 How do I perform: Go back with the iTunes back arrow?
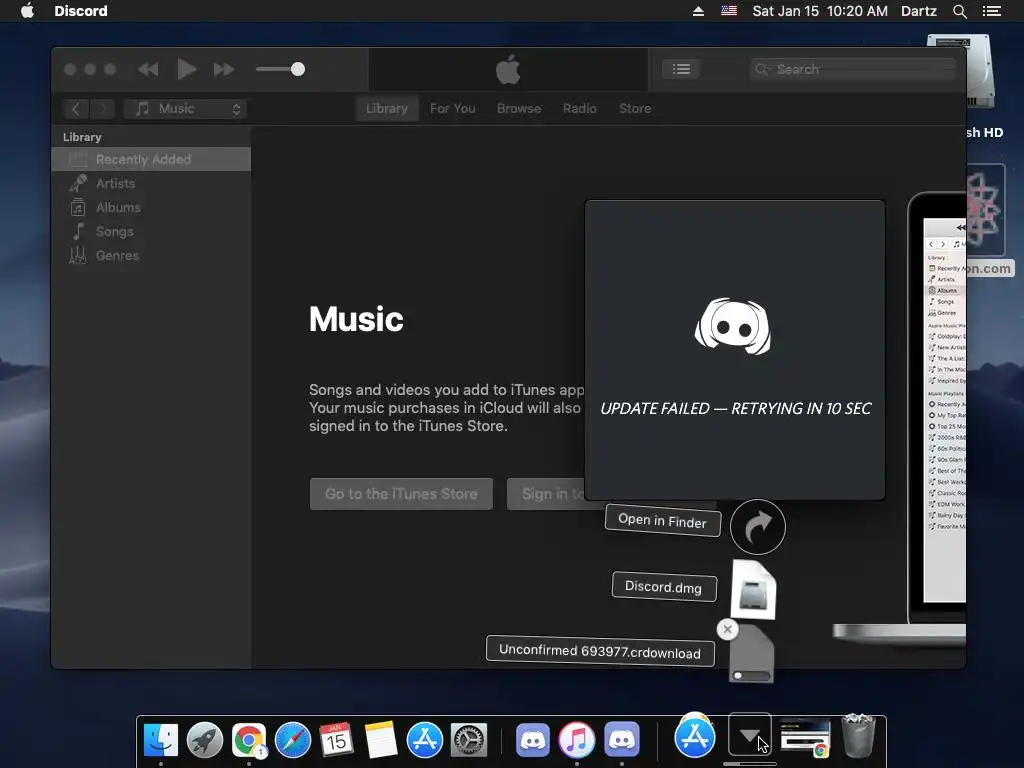coord(76,109)
